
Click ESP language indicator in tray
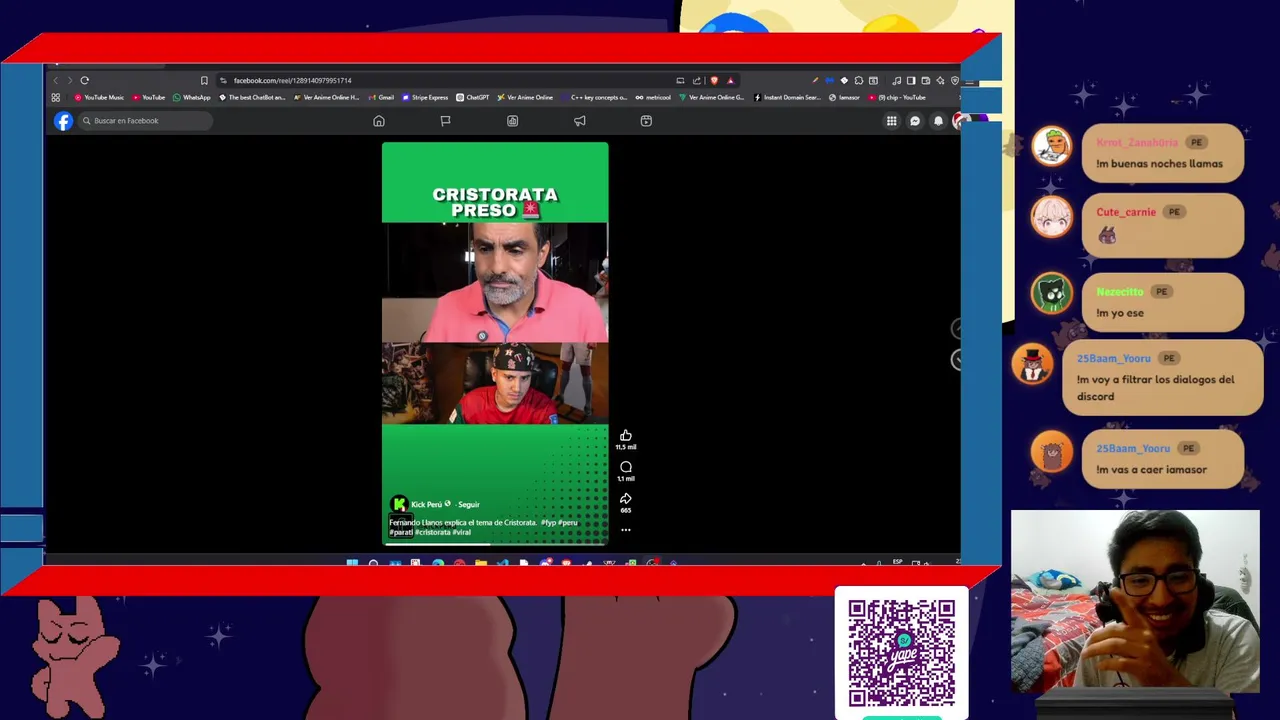(x=897, y=562)
